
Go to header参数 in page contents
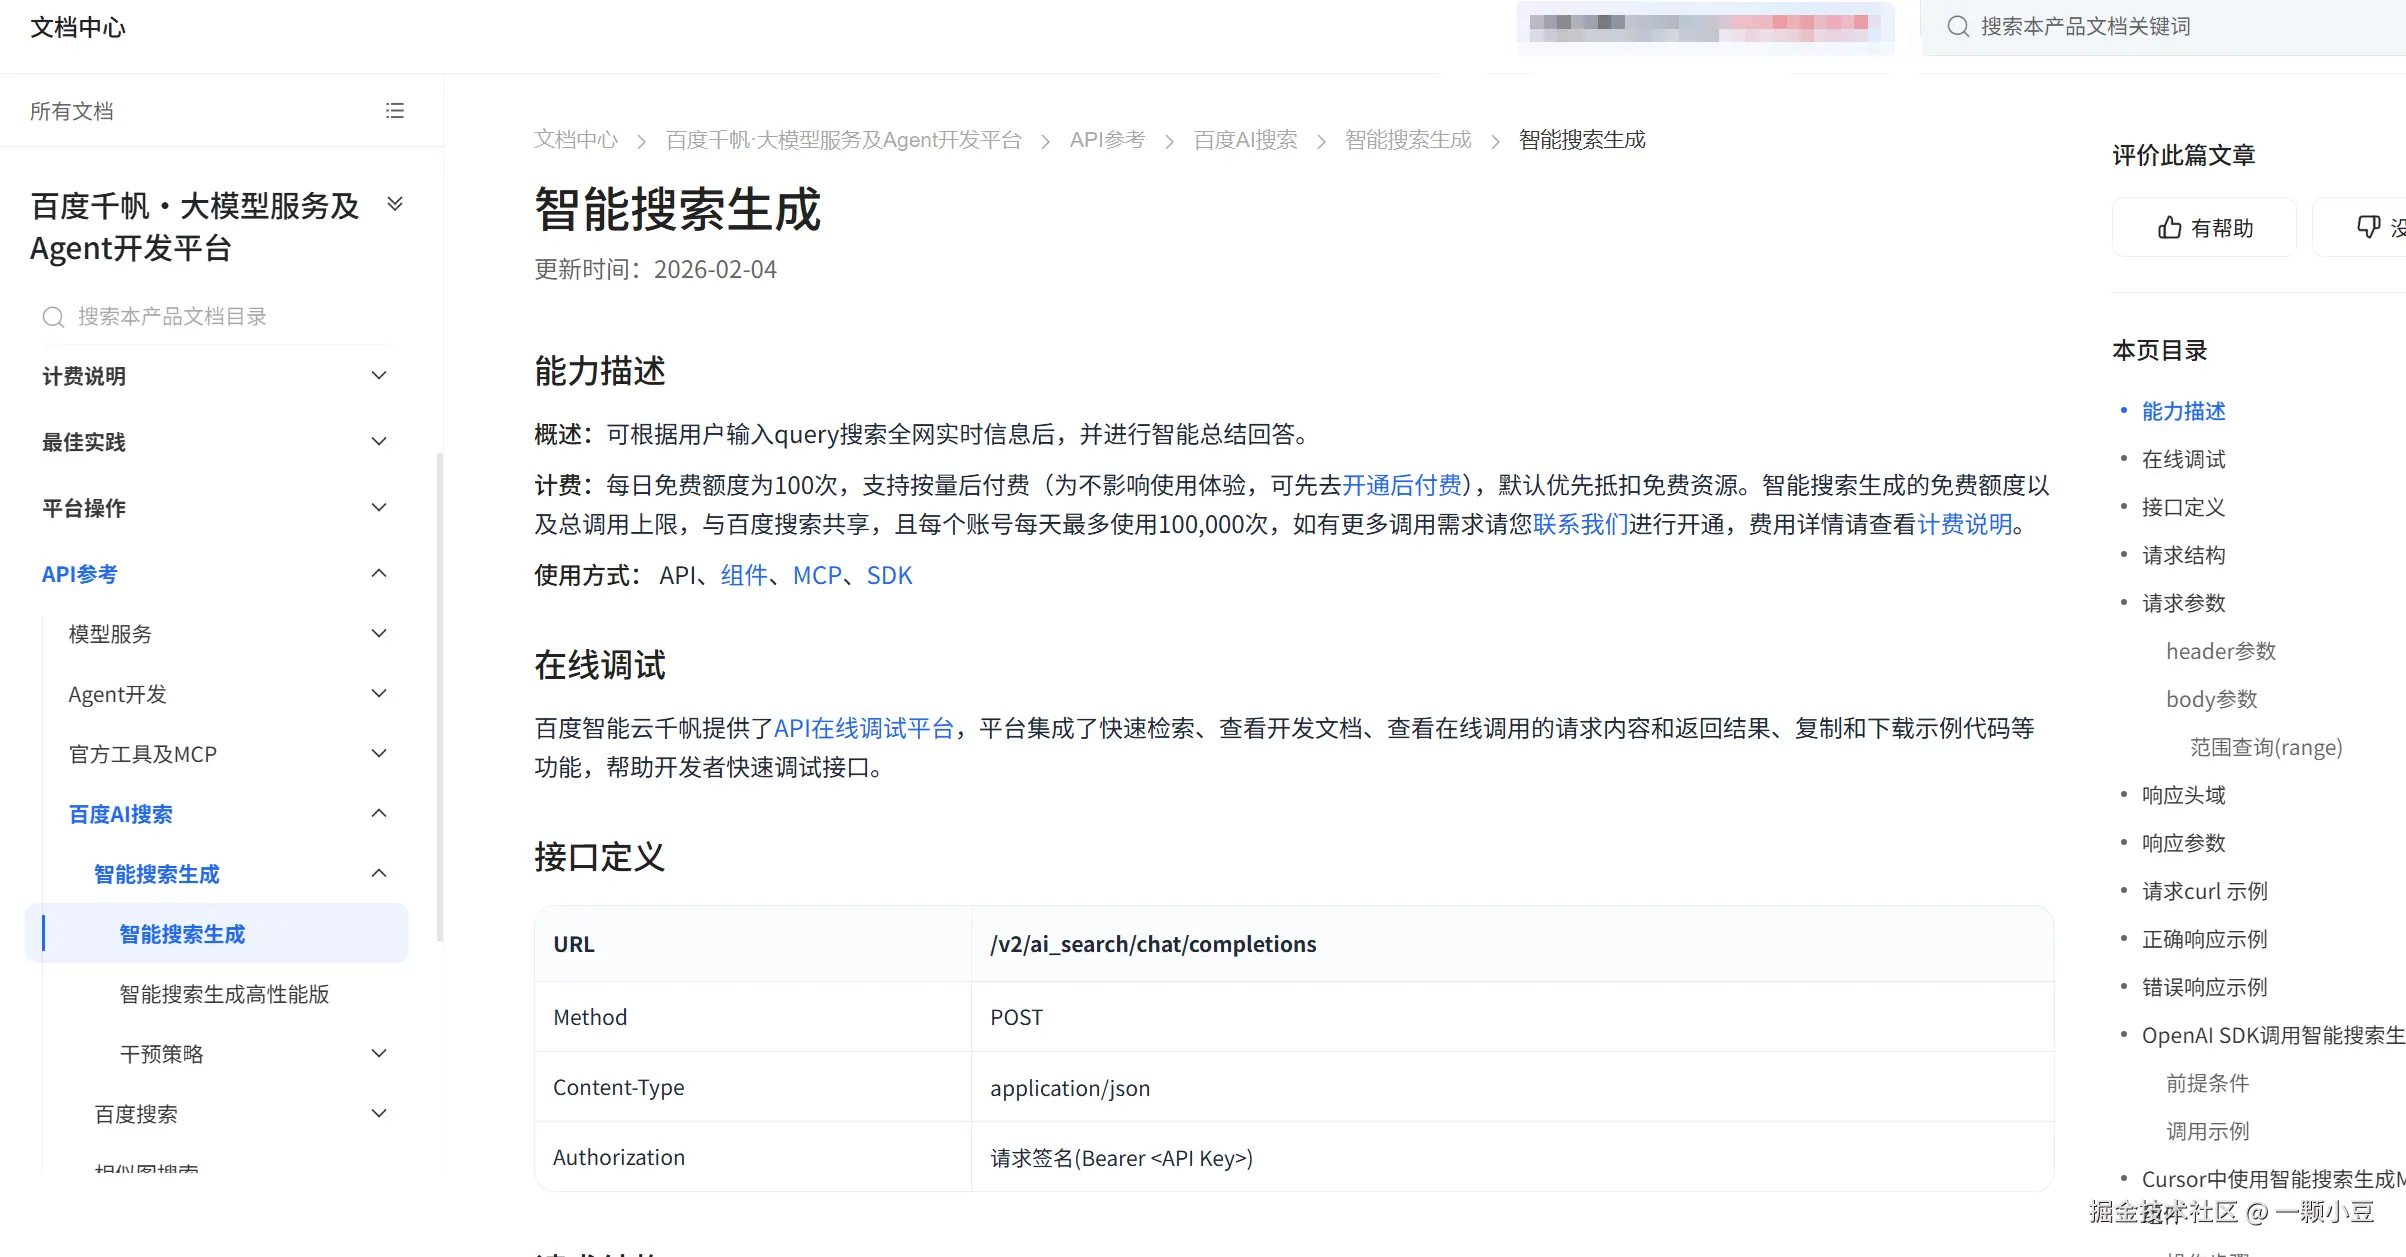(2220, 652)
